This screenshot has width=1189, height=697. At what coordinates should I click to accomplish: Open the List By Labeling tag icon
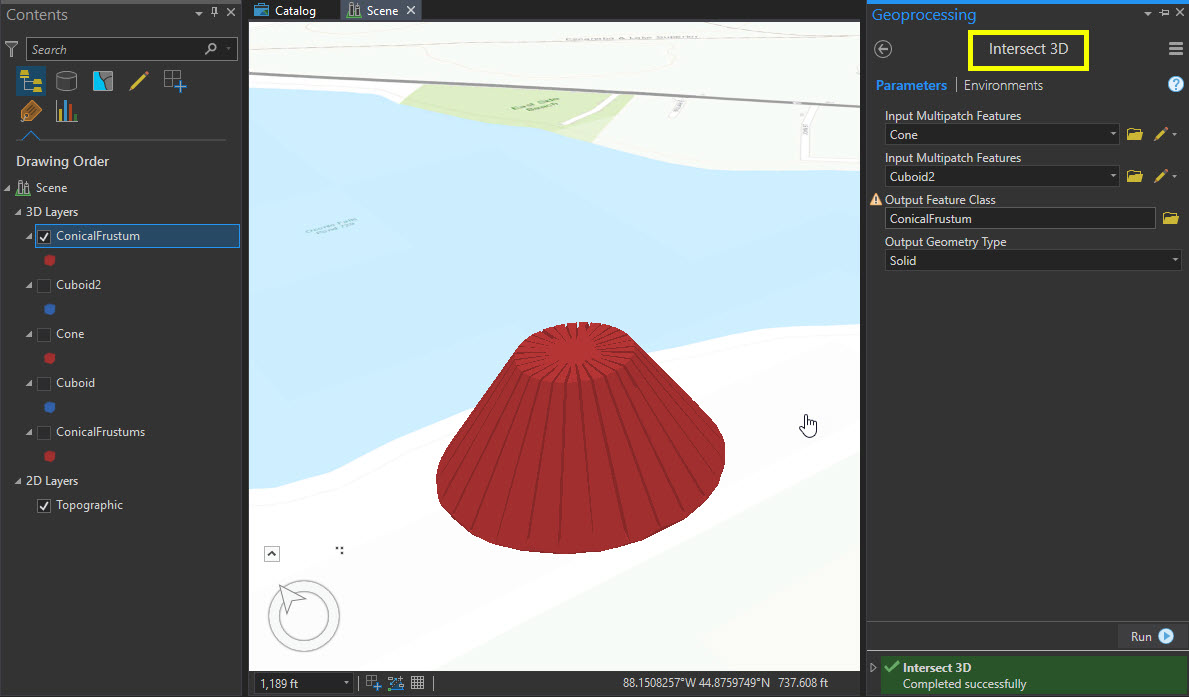click(x=30, y=111)
